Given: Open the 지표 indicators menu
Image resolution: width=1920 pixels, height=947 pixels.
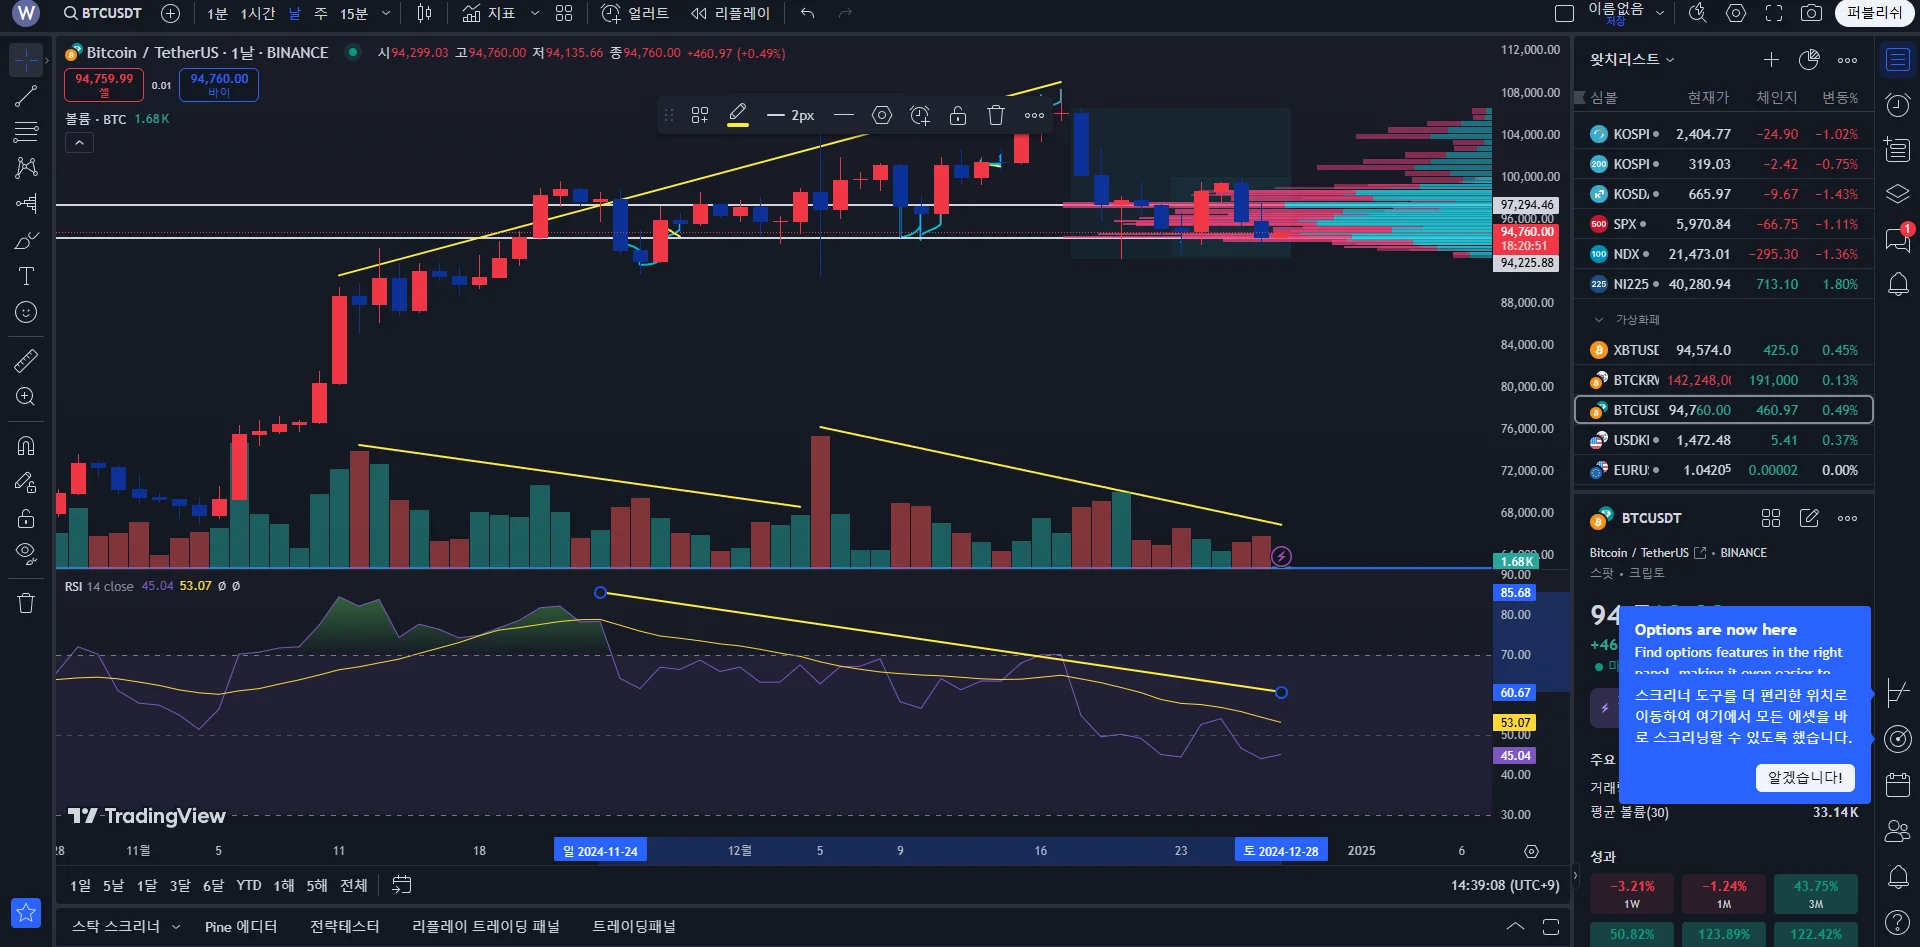Looking at the screenshot, I should point(489,14).
